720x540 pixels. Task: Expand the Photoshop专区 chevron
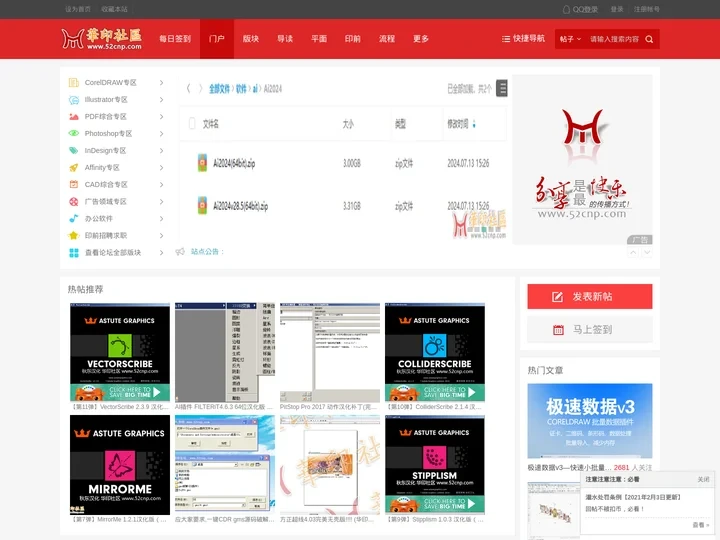pyautogui.click(x=161, y=134)
